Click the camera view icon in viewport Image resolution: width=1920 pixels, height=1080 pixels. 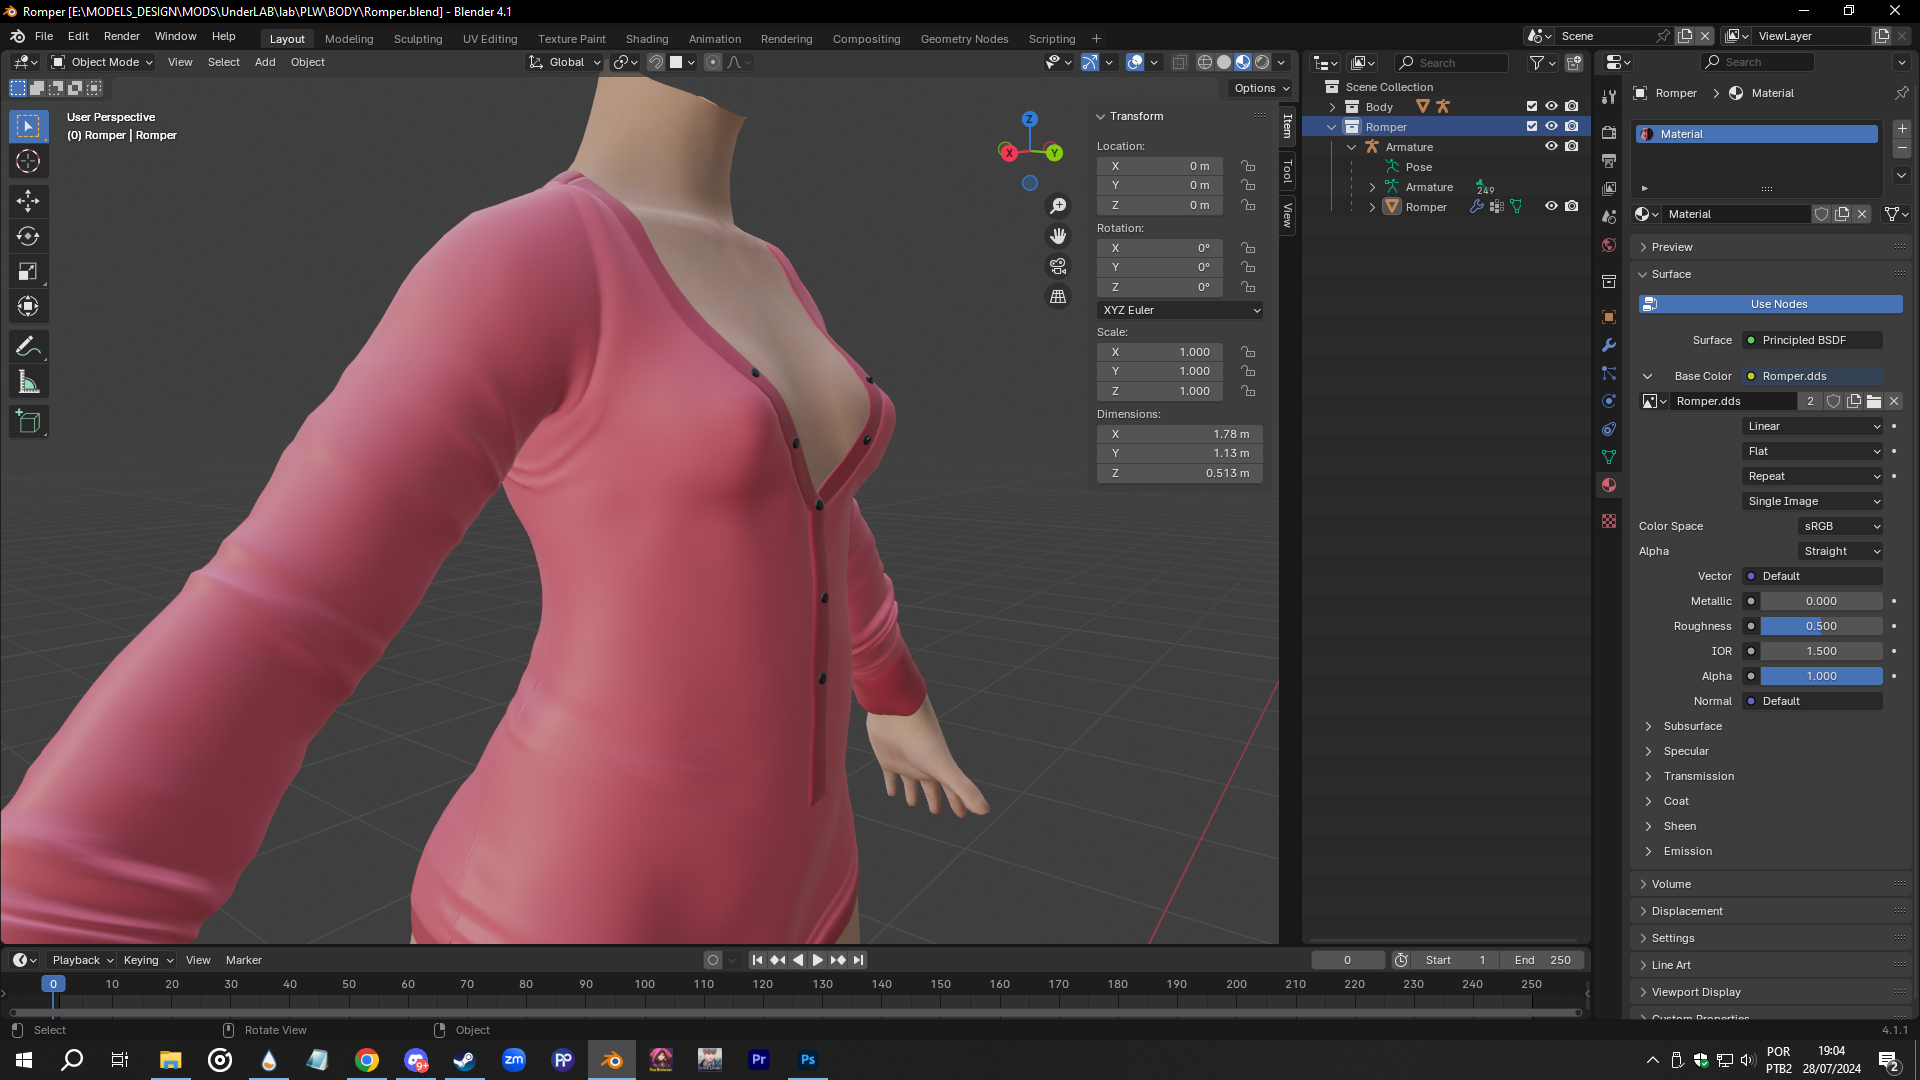click(x=1057, y=266)
